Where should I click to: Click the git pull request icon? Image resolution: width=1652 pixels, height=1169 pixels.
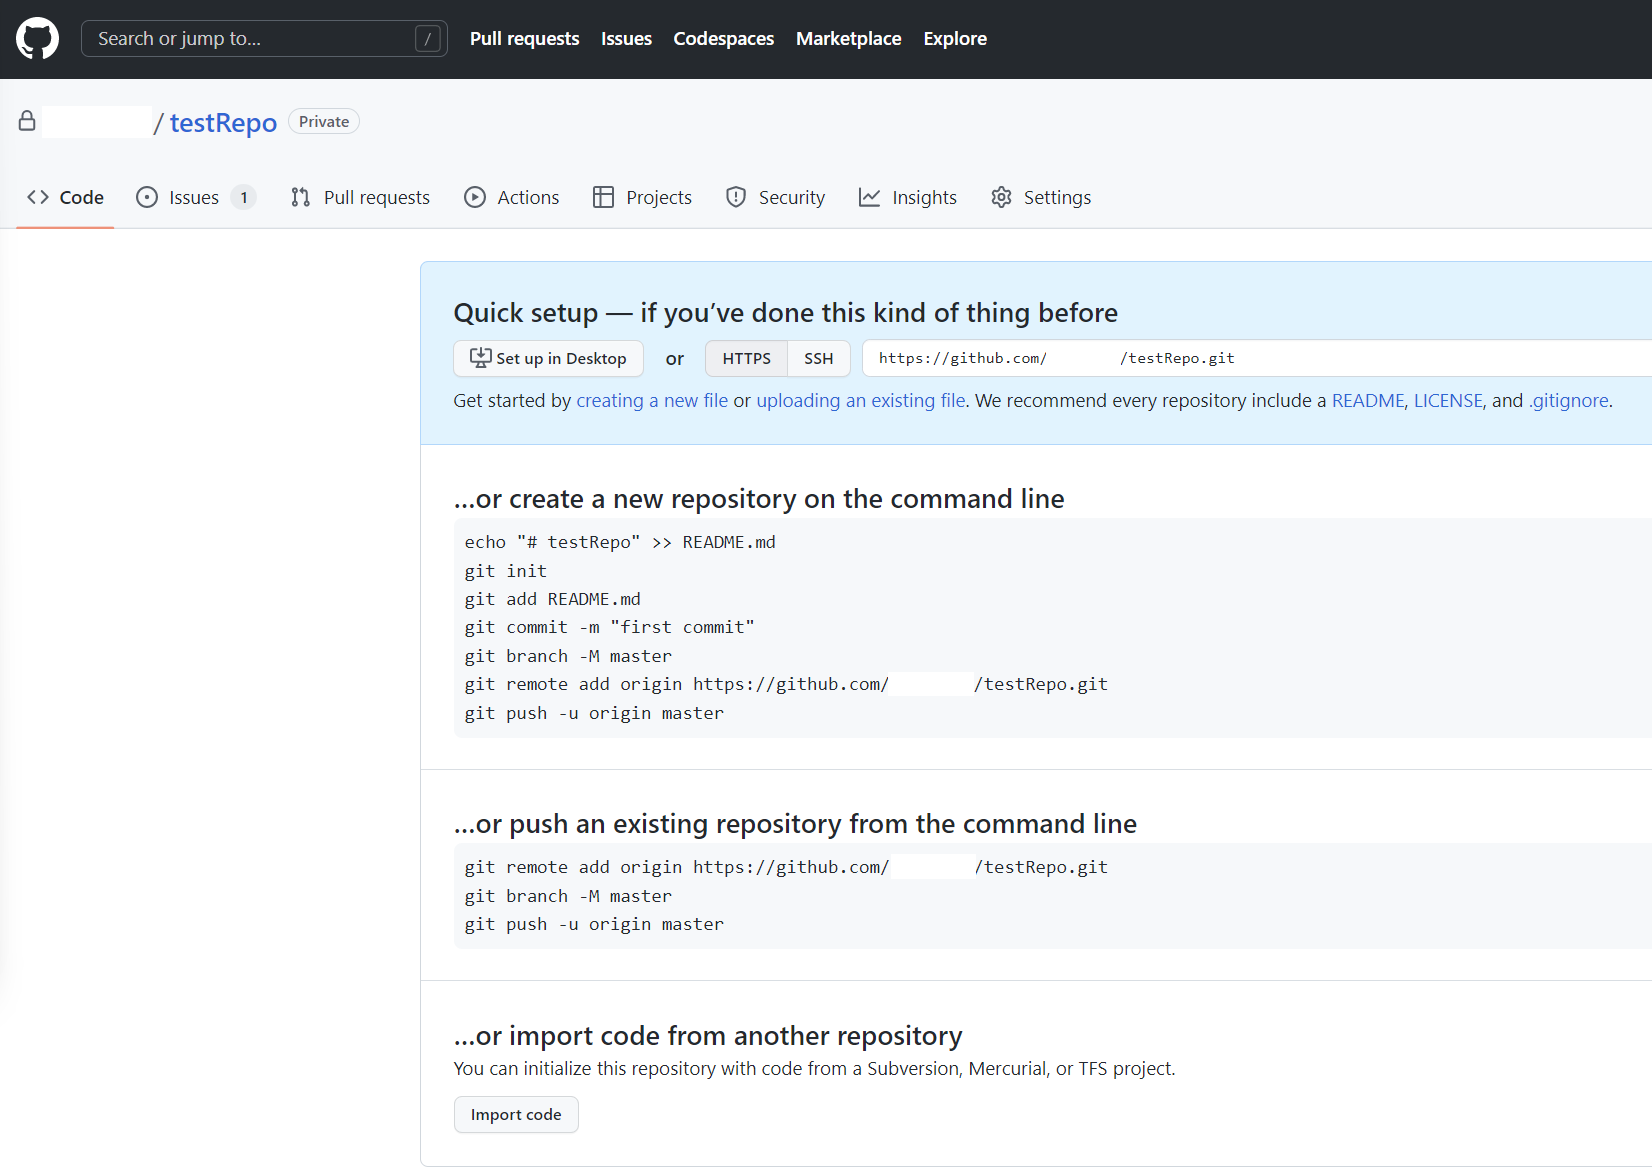pos(300,197)
